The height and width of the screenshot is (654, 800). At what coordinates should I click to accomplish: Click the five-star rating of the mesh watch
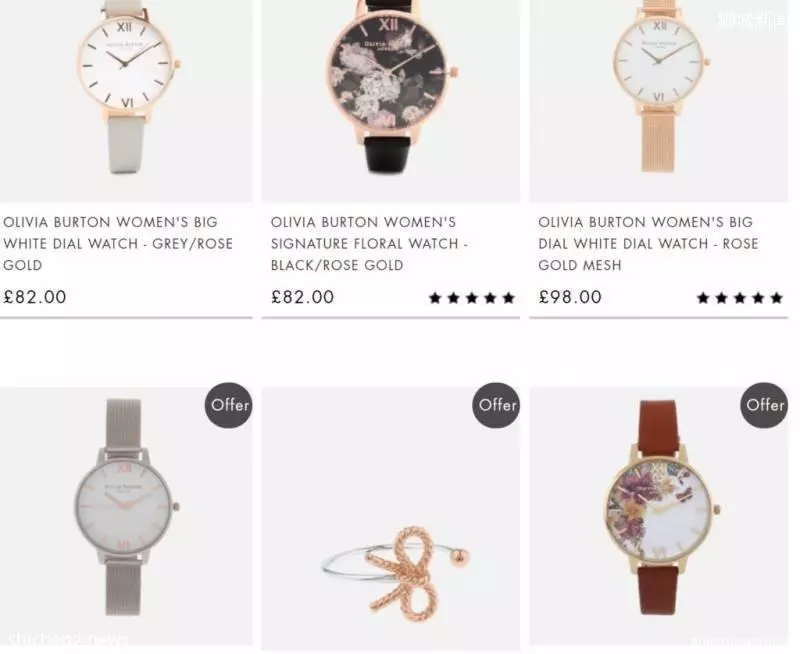pos(740,298)
